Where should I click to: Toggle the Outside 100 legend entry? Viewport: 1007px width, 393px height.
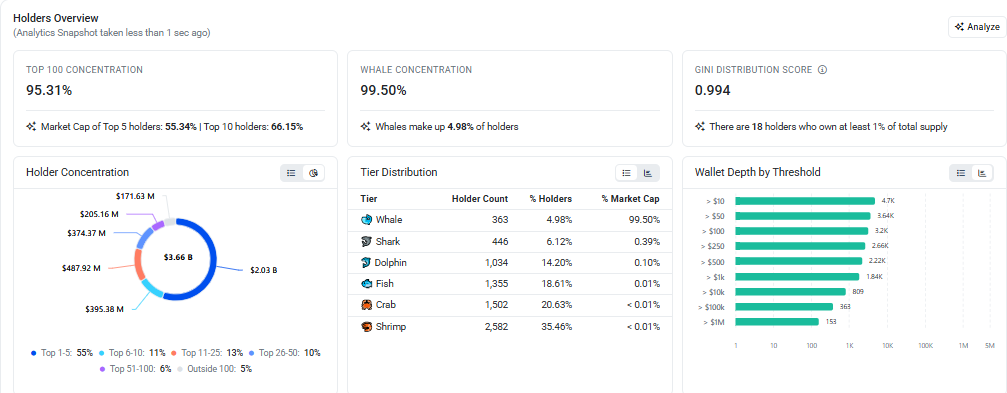coord(215,369)
